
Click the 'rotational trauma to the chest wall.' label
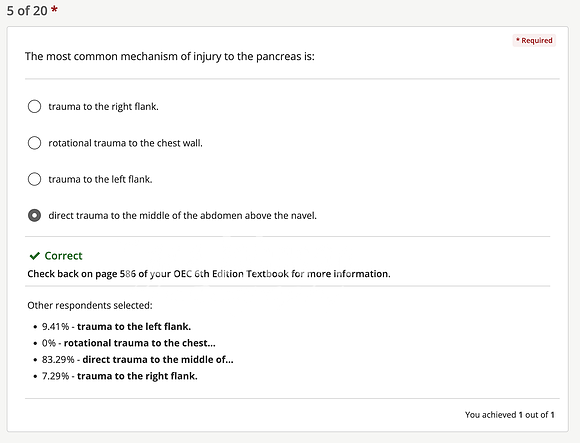click(125, 143)
